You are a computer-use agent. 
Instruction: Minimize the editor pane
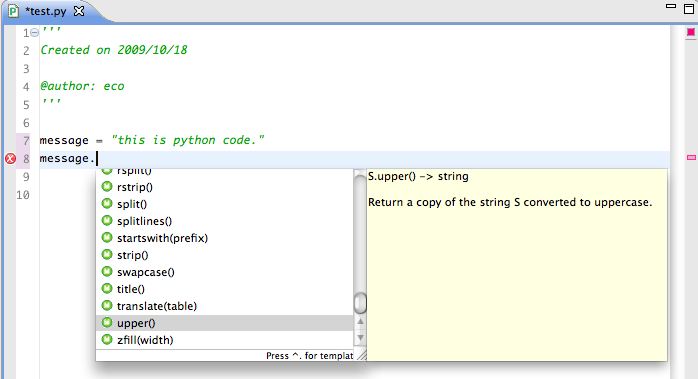click(x=670, y=6)
